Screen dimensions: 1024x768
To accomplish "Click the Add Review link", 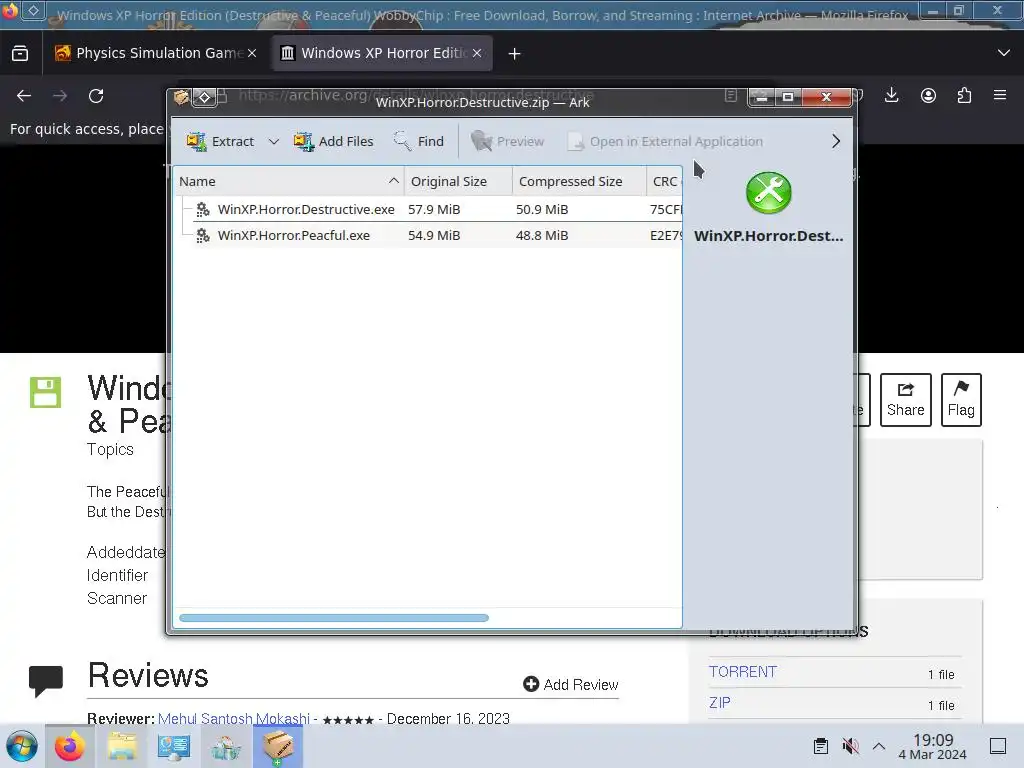I will point(571,684).
